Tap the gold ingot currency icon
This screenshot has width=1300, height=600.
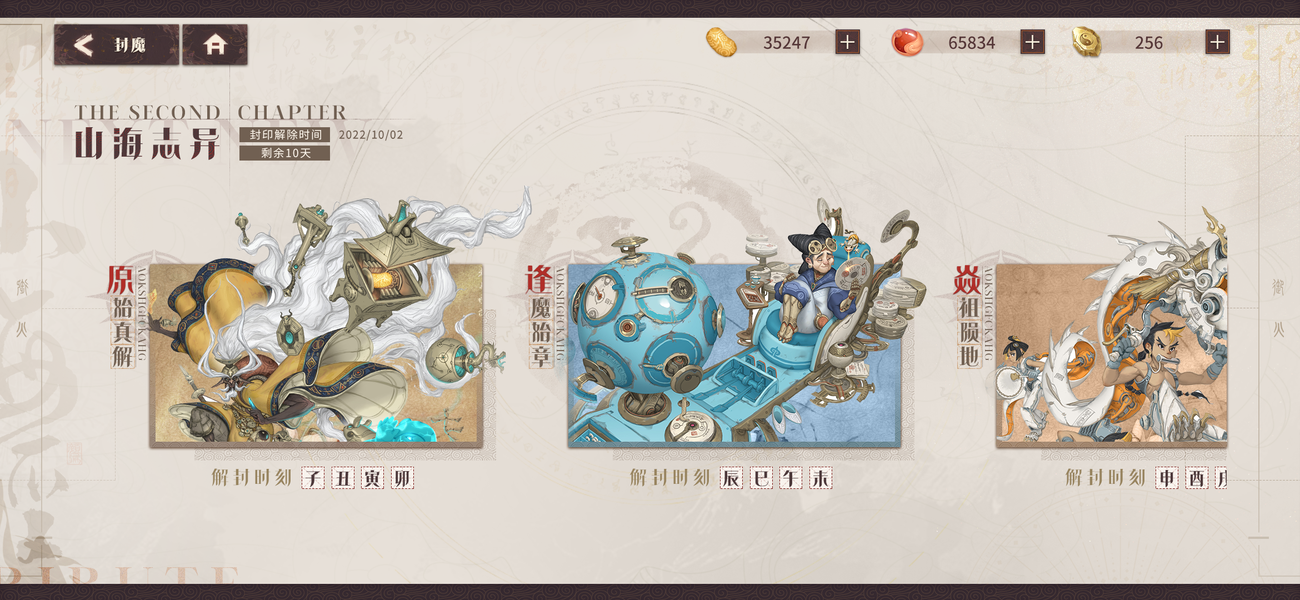click(721, 42)
